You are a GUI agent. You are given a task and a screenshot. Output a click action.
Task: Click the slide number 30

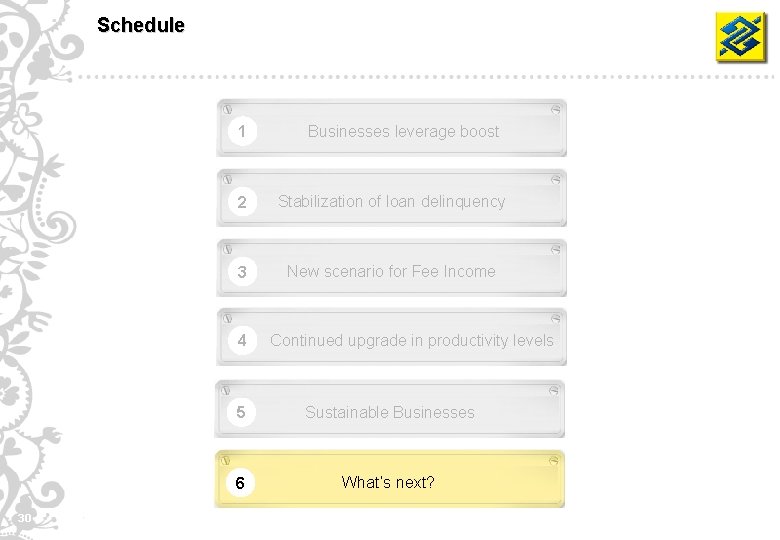pyautogui.click(x=26, y=517)
